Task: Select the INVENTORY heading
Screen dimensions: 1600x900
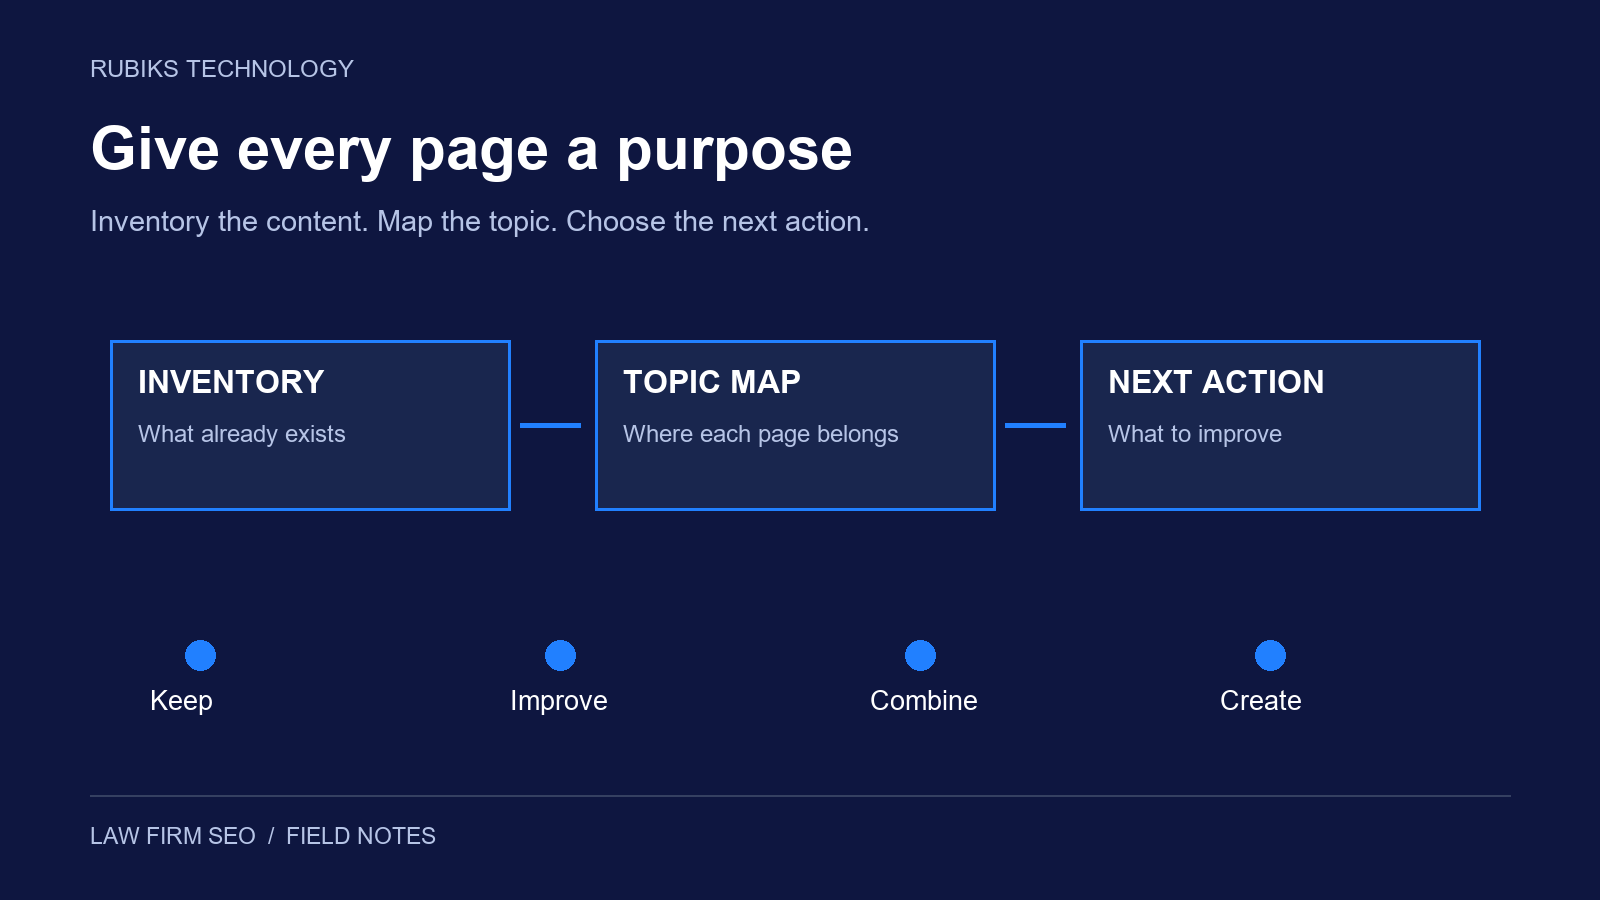Action: point(231,382)
